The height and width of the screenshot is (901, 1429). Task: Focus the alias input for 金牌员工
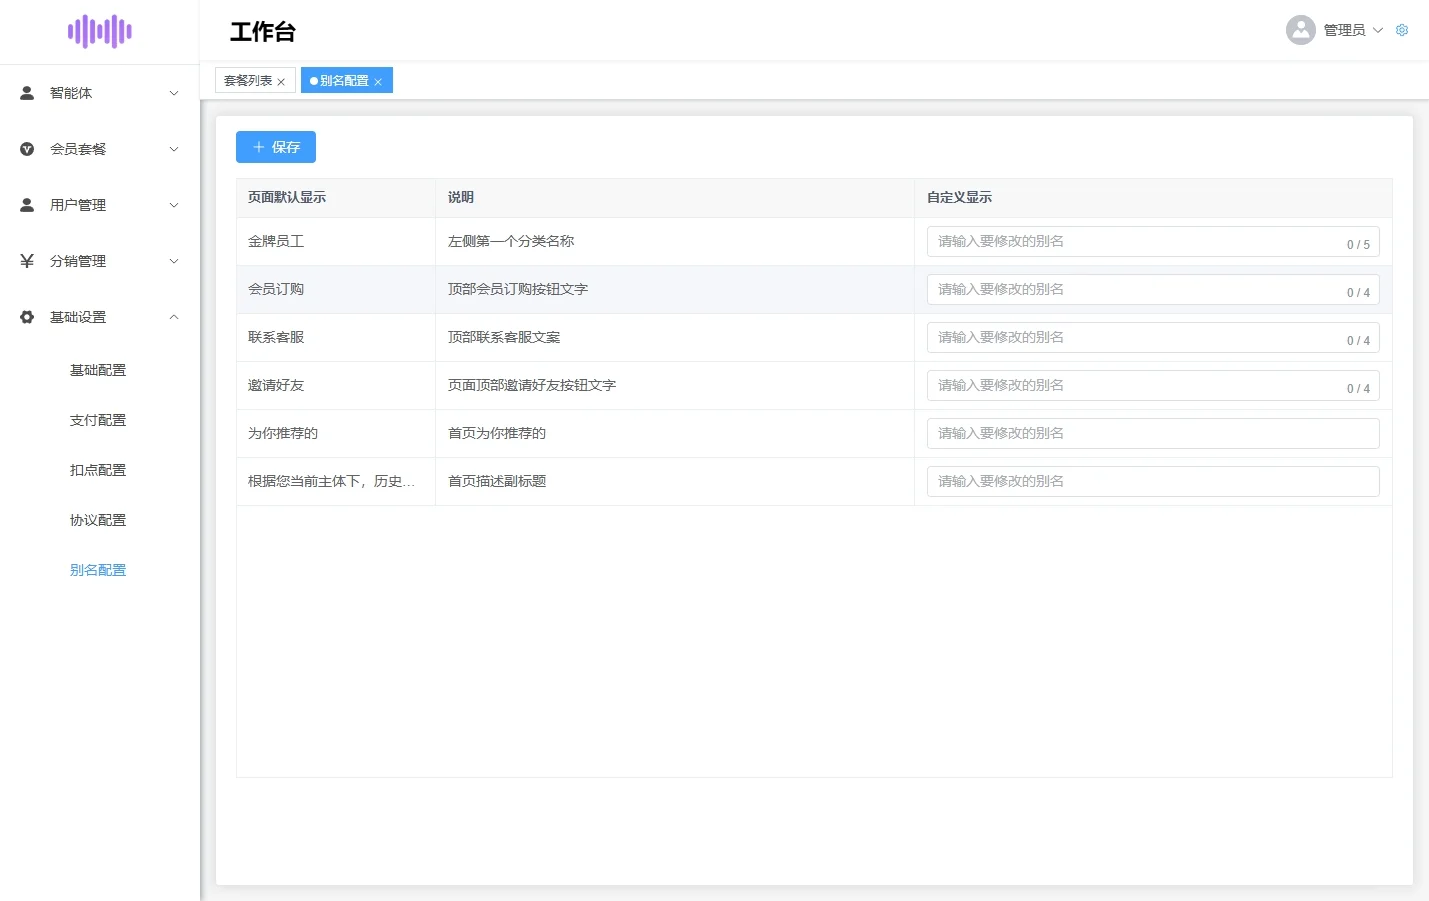click(1153, 241)
